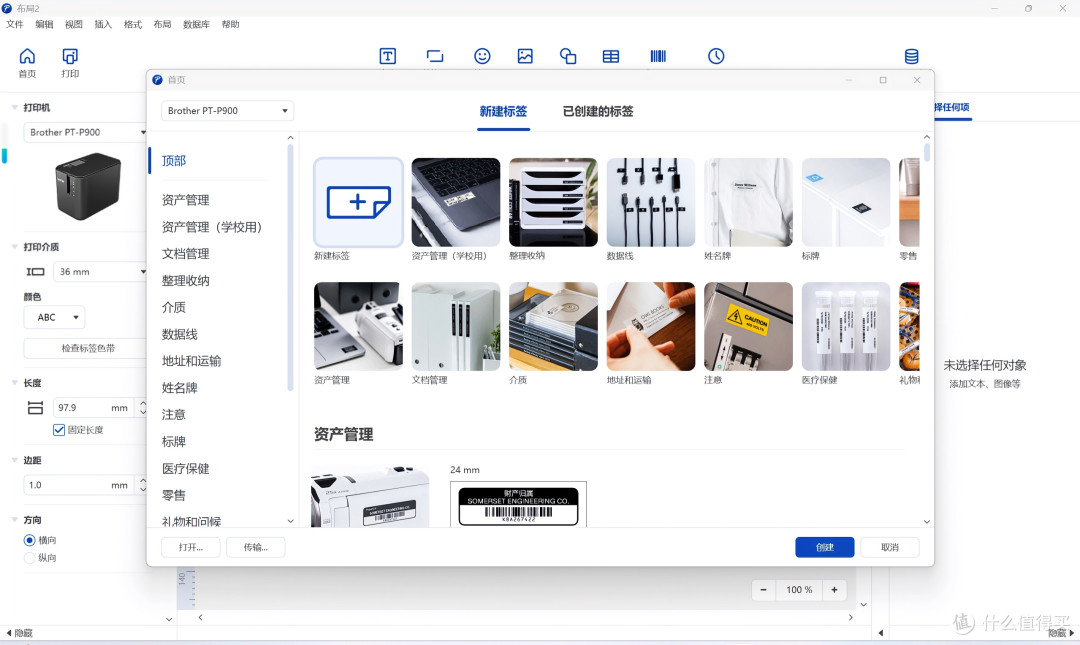Image resolution: width=1080 pixels, height=645 pixels.
Task: Click the printer PT-P900 image
Action: pyautogui.click(x=88, y=186)
